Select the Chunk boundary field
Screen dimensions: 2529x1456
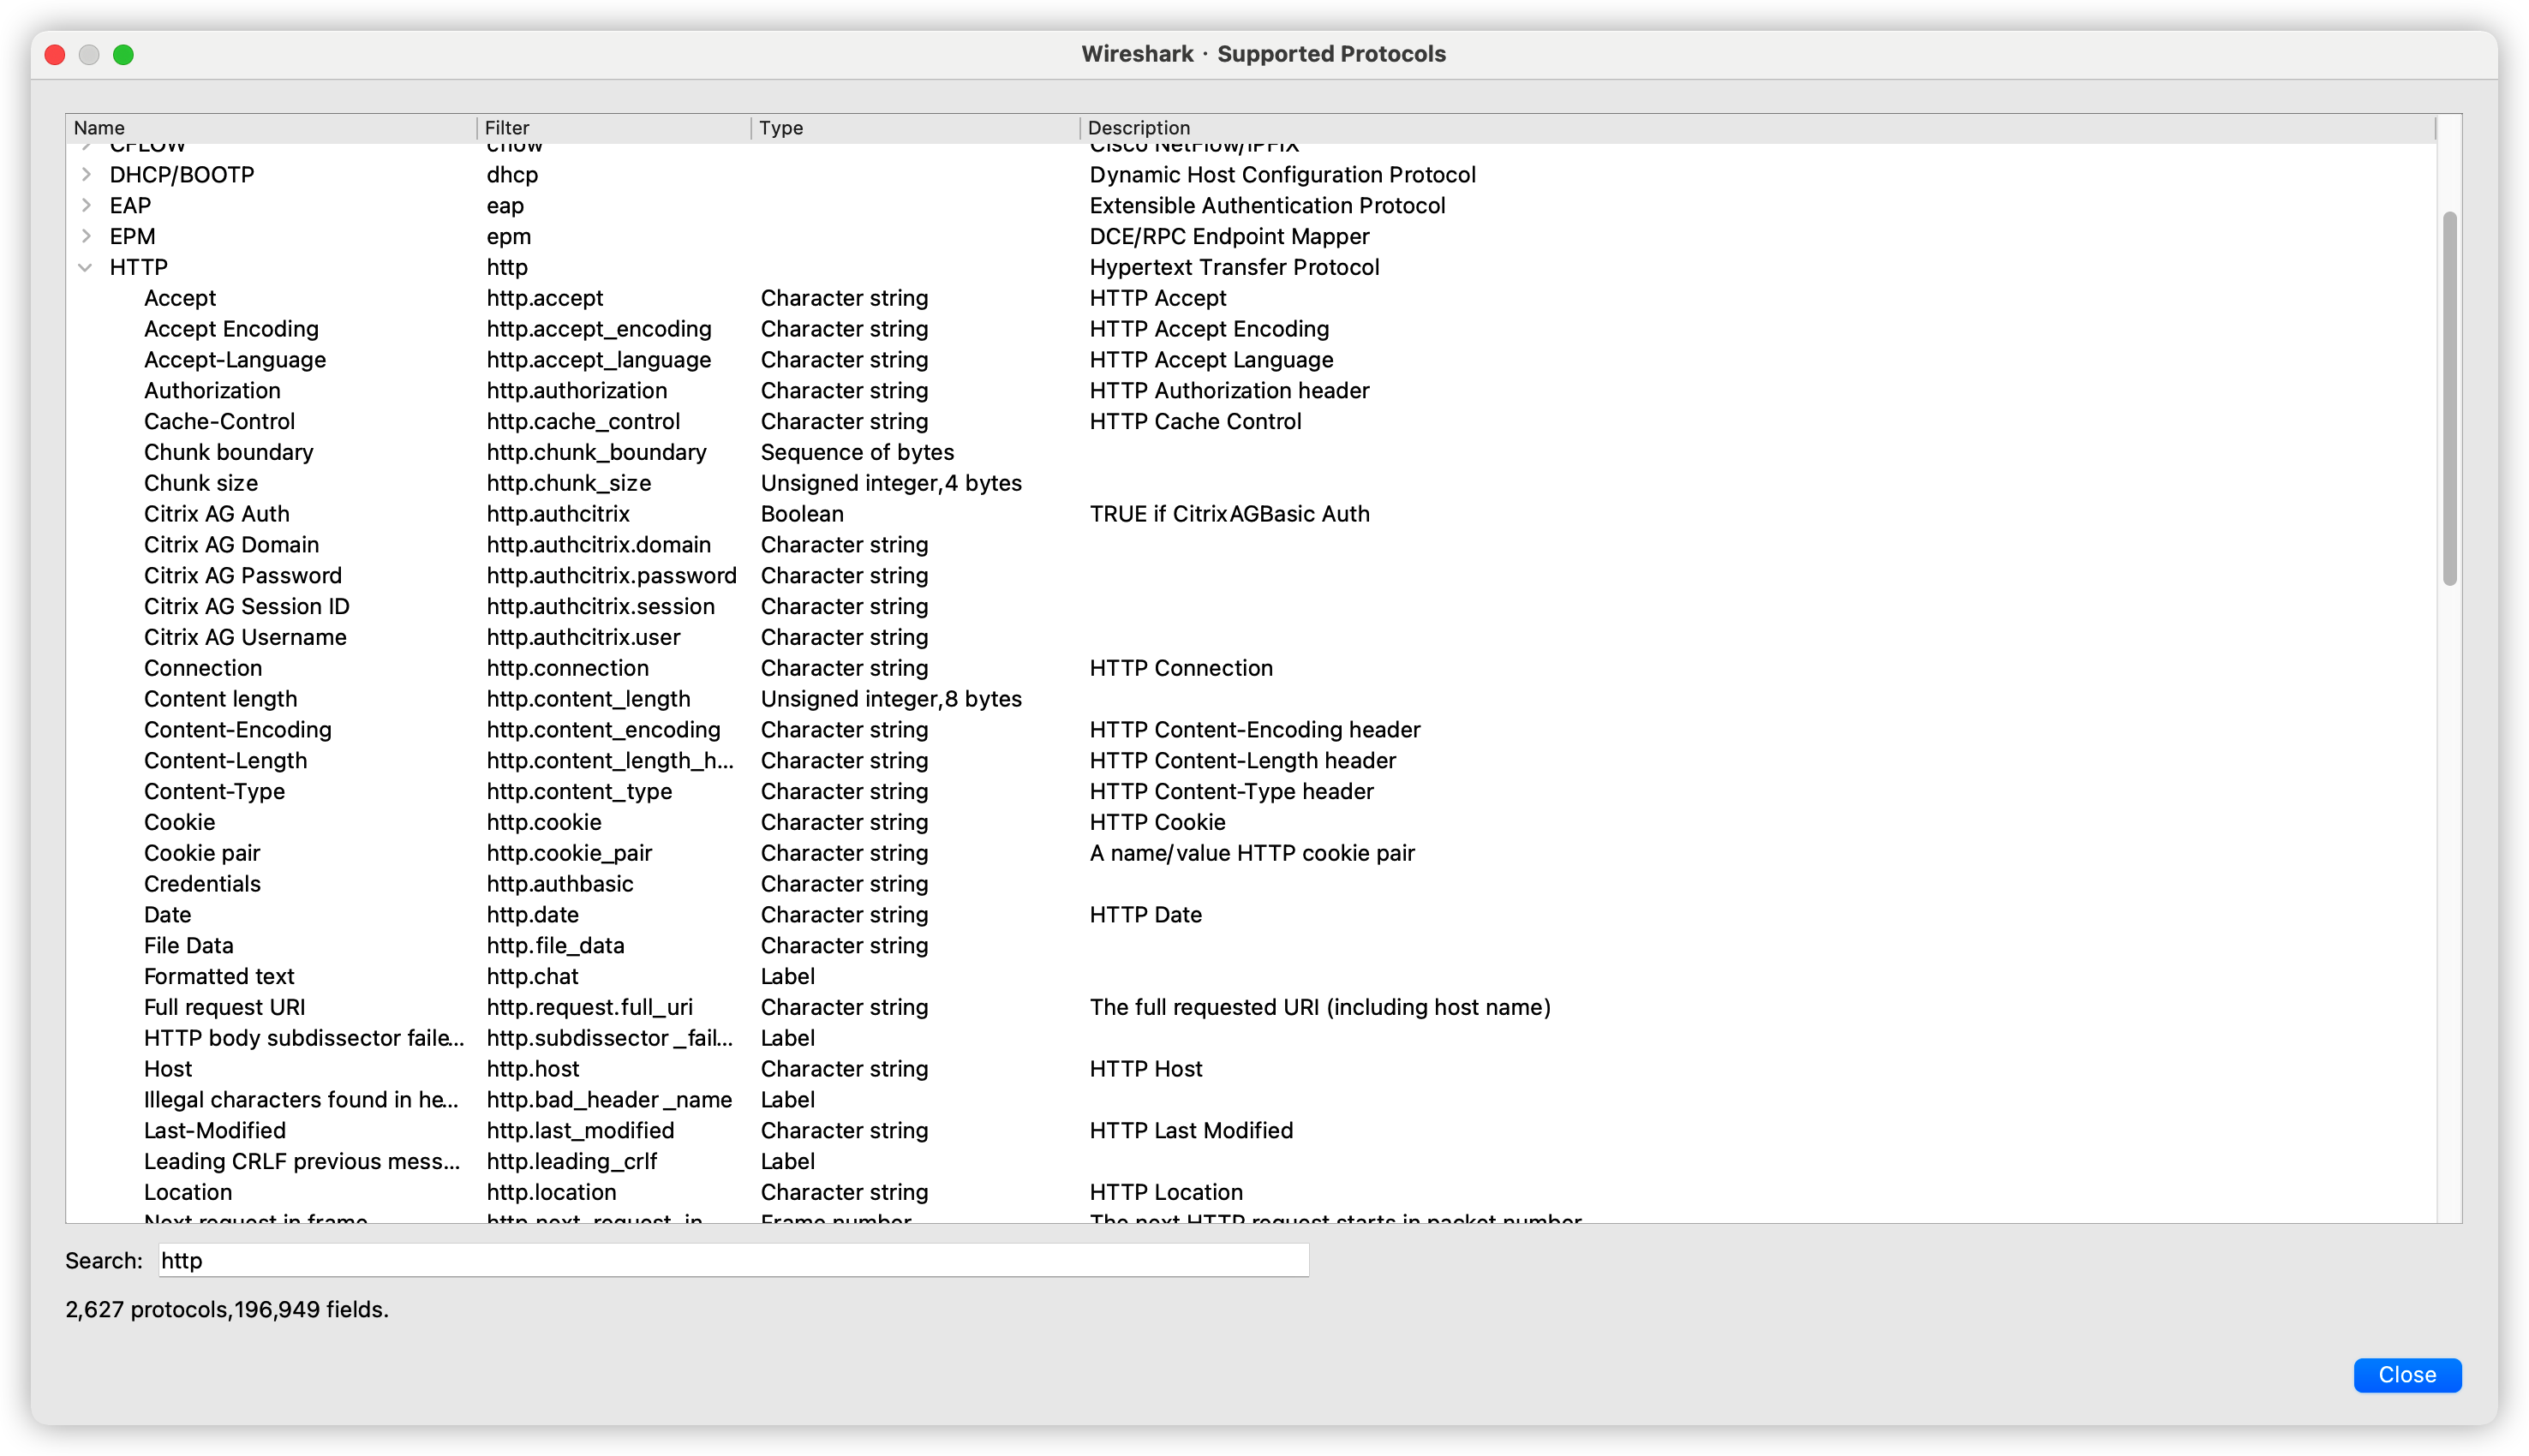(1250, 453)
